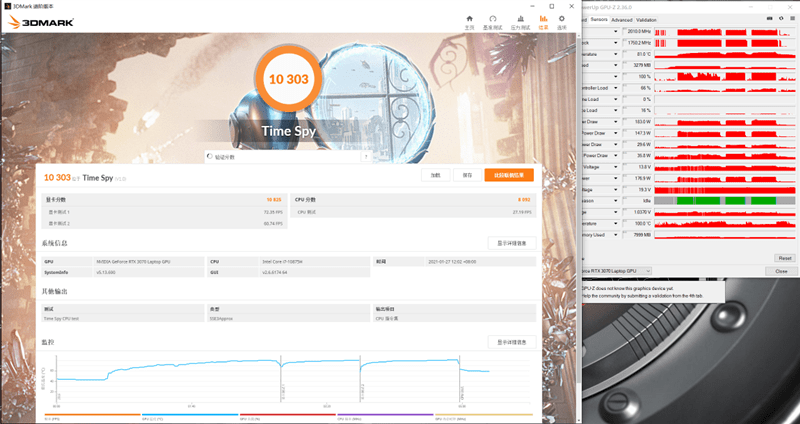Viewport: 800px width, 424px height.
Task: Open dropdown arrow for 81.0 °C temperature row
Action: [616, 54]
